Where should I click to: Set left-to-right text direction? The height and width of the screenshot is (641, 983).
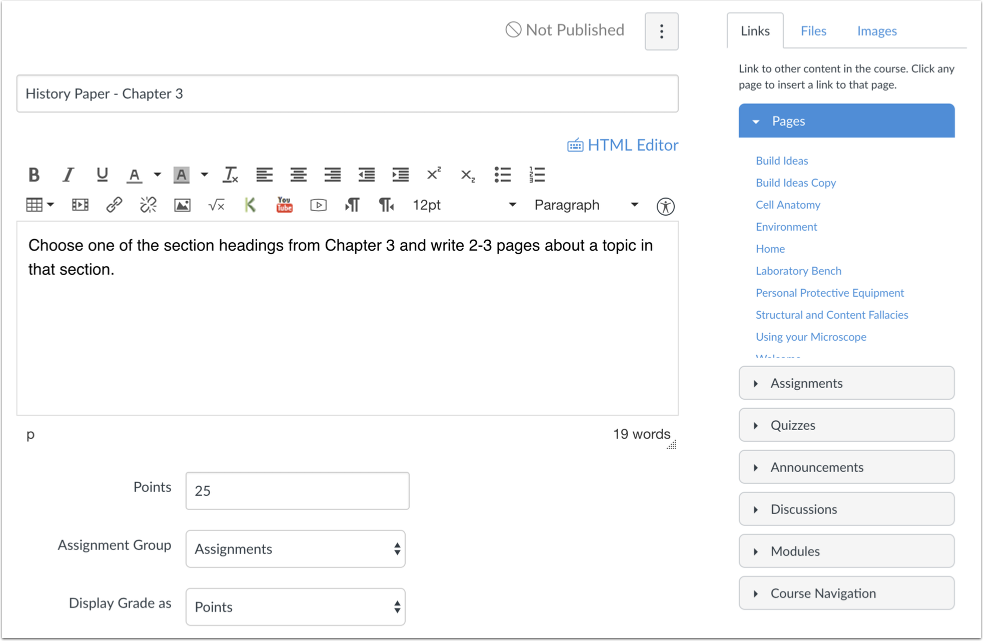coord(352,205)
